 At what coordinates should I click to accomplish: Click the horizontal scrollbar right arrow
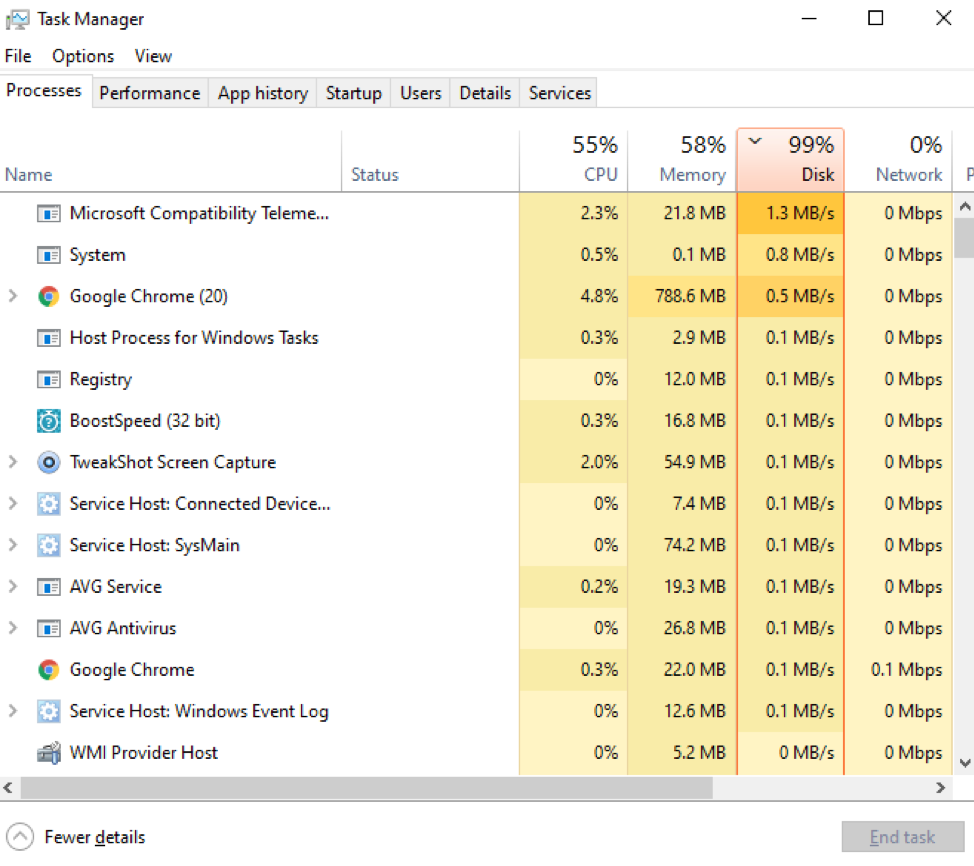click(940, 788)
